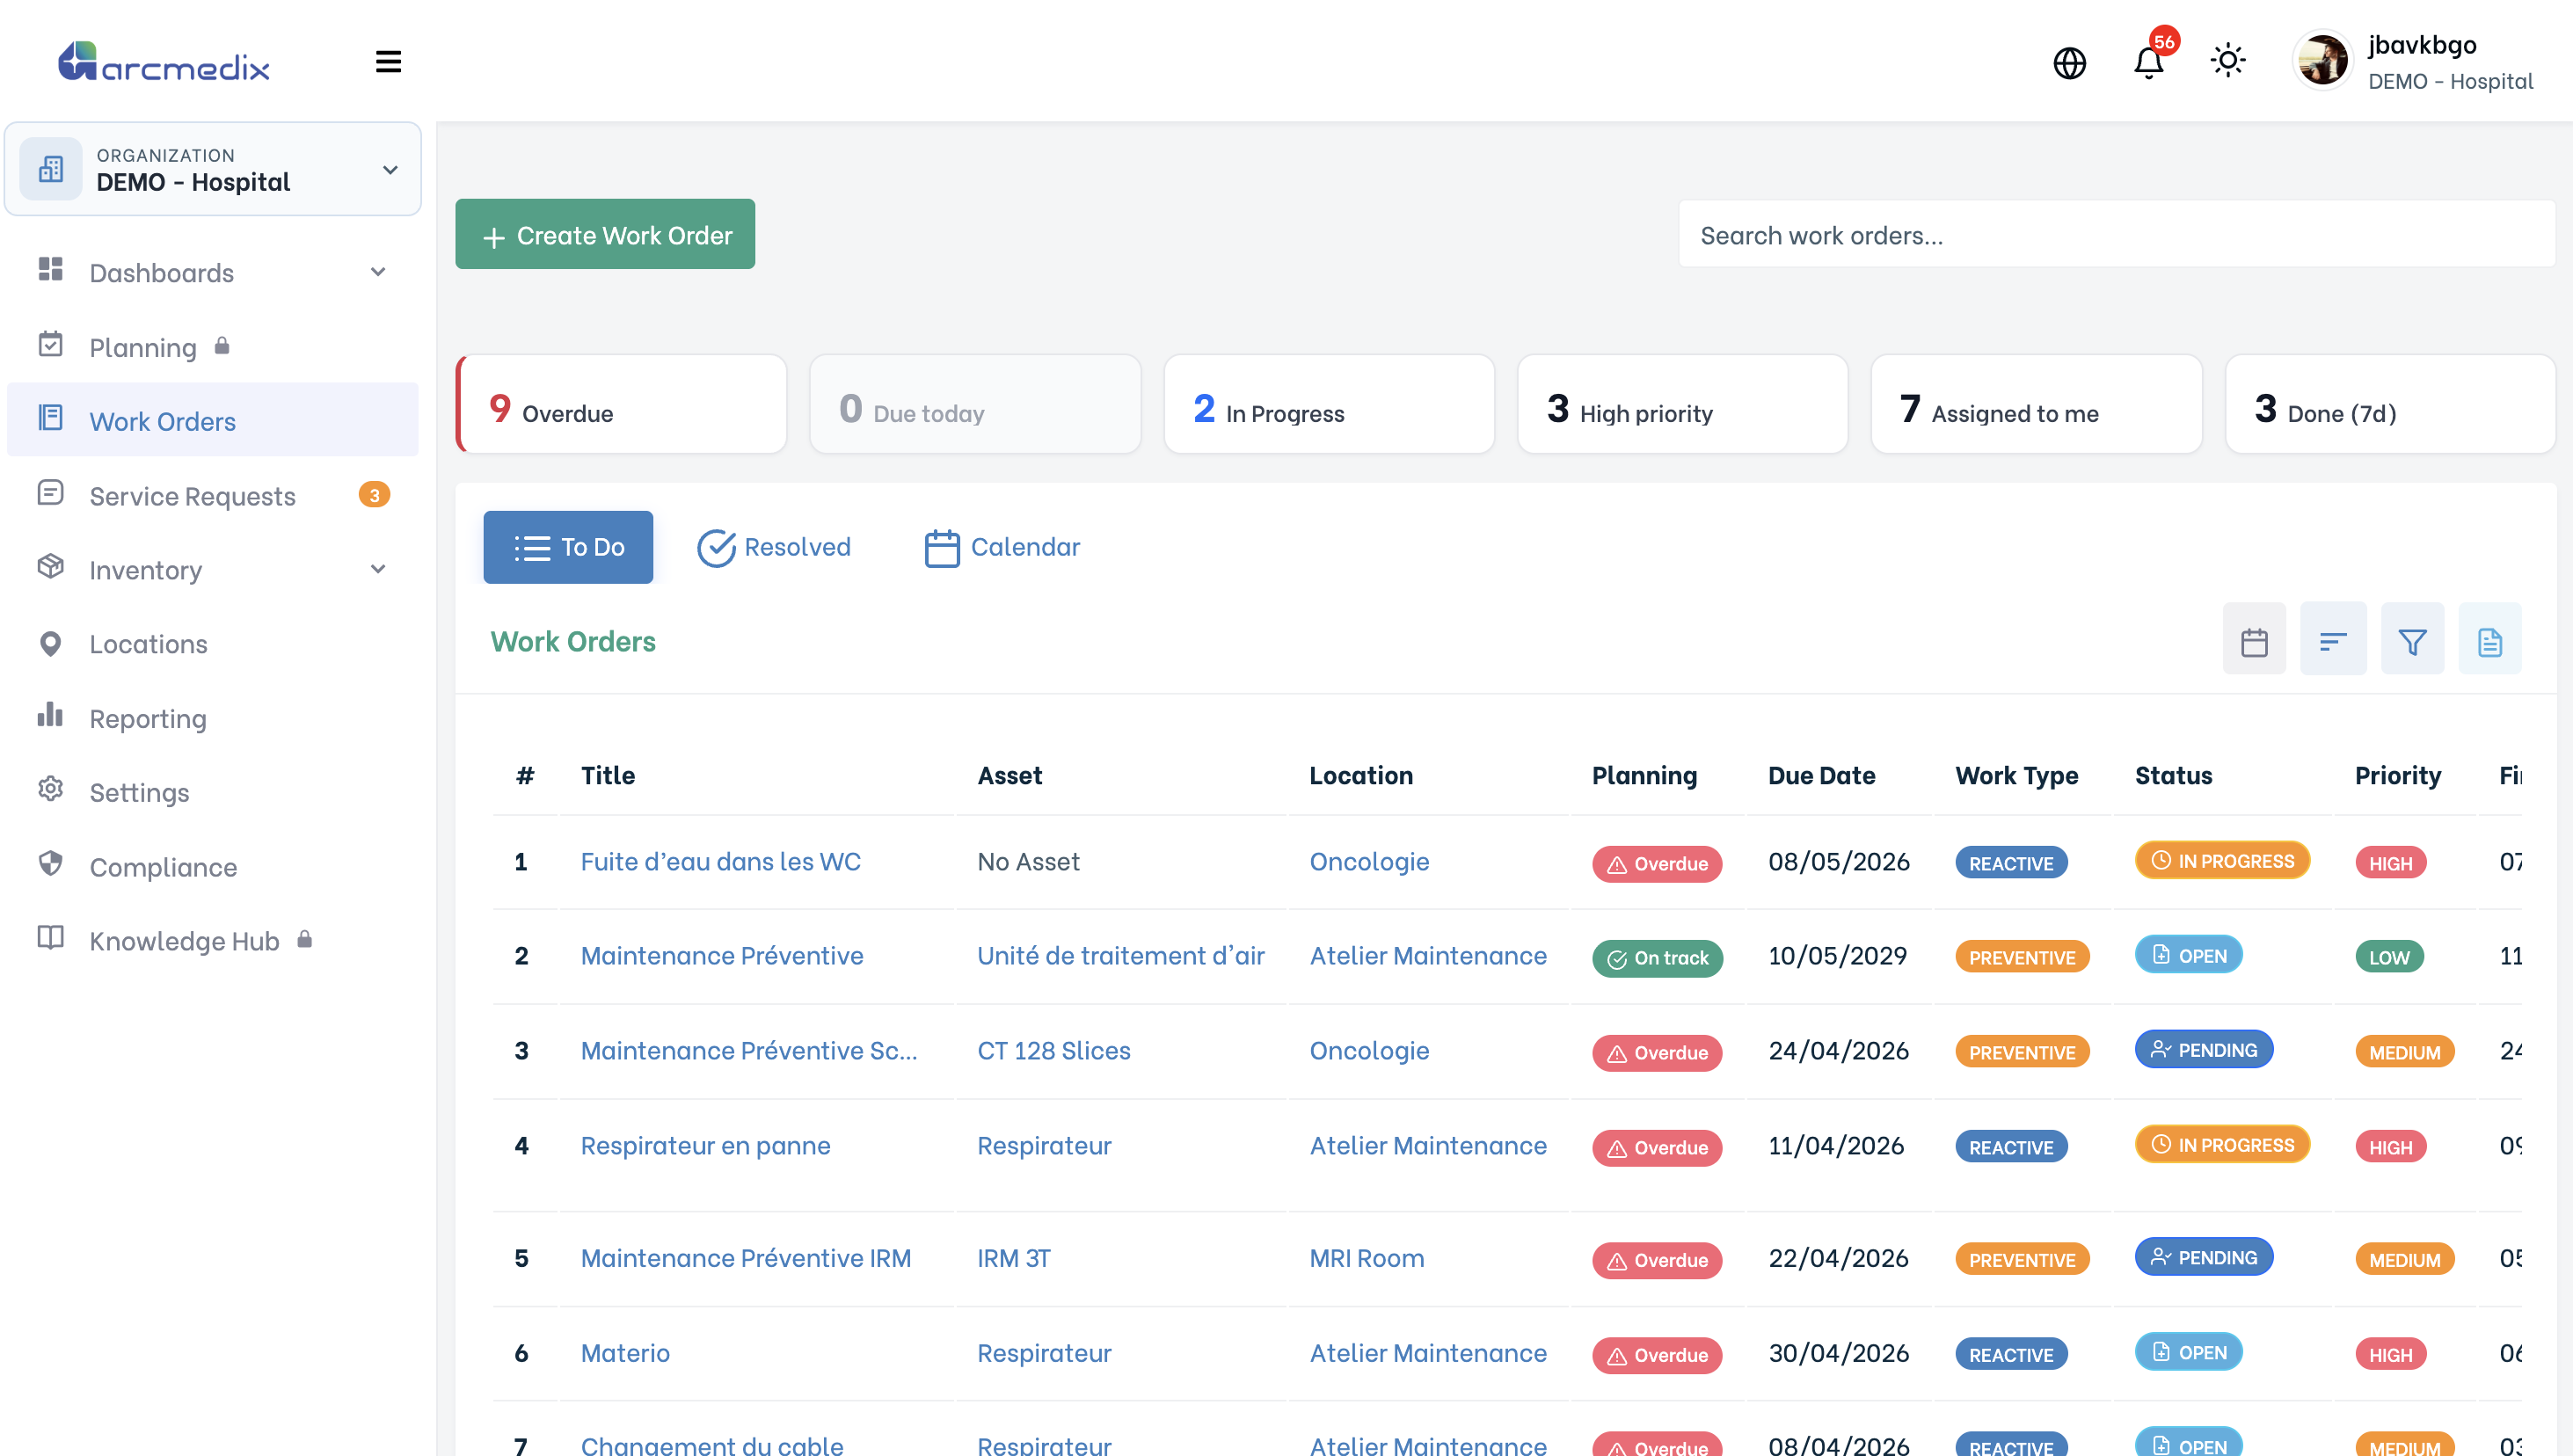2573x1456 pixels.
Task: Open the notifications bell
Action: click(2148, 63)
